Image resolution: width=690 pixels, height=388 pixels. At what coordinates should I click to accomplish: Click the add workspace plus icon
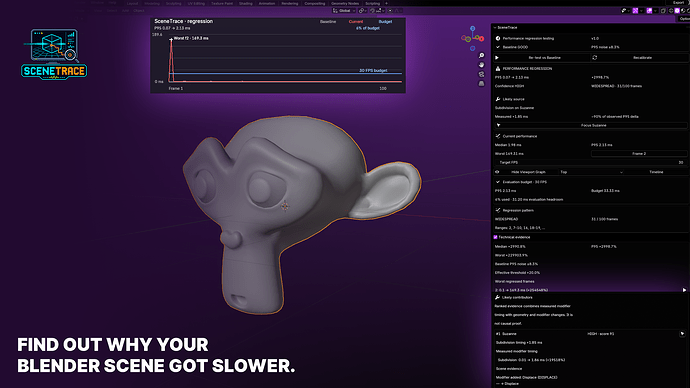386,4
